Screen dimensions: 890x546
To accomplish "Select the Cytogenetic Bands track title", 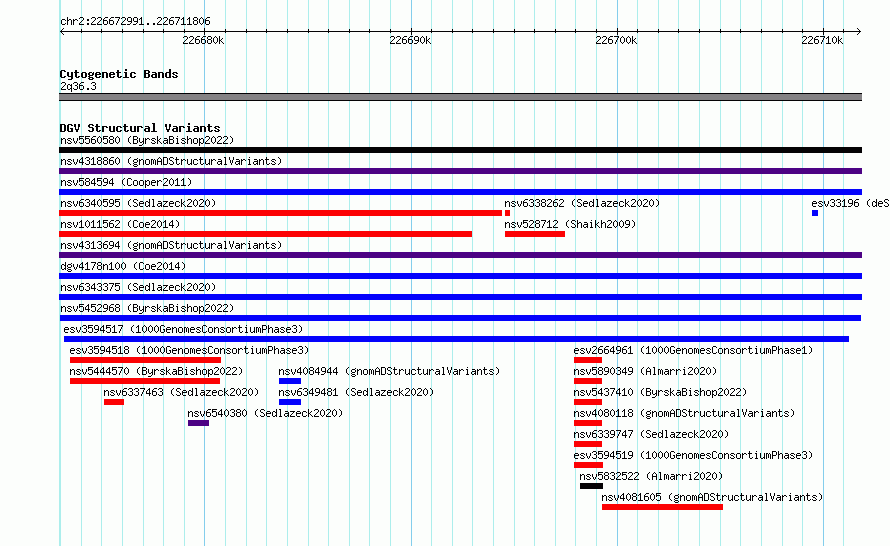I will pyautogui.click(x=119, y=74).
